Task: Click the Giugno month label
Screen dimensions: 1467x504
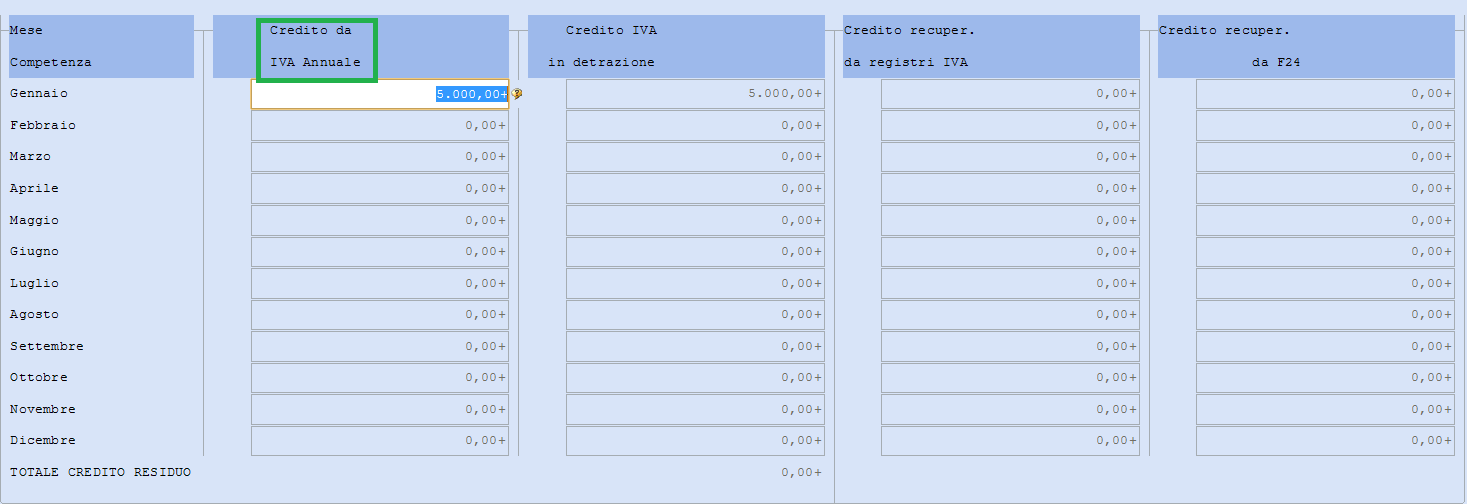Action: (34, 251)
